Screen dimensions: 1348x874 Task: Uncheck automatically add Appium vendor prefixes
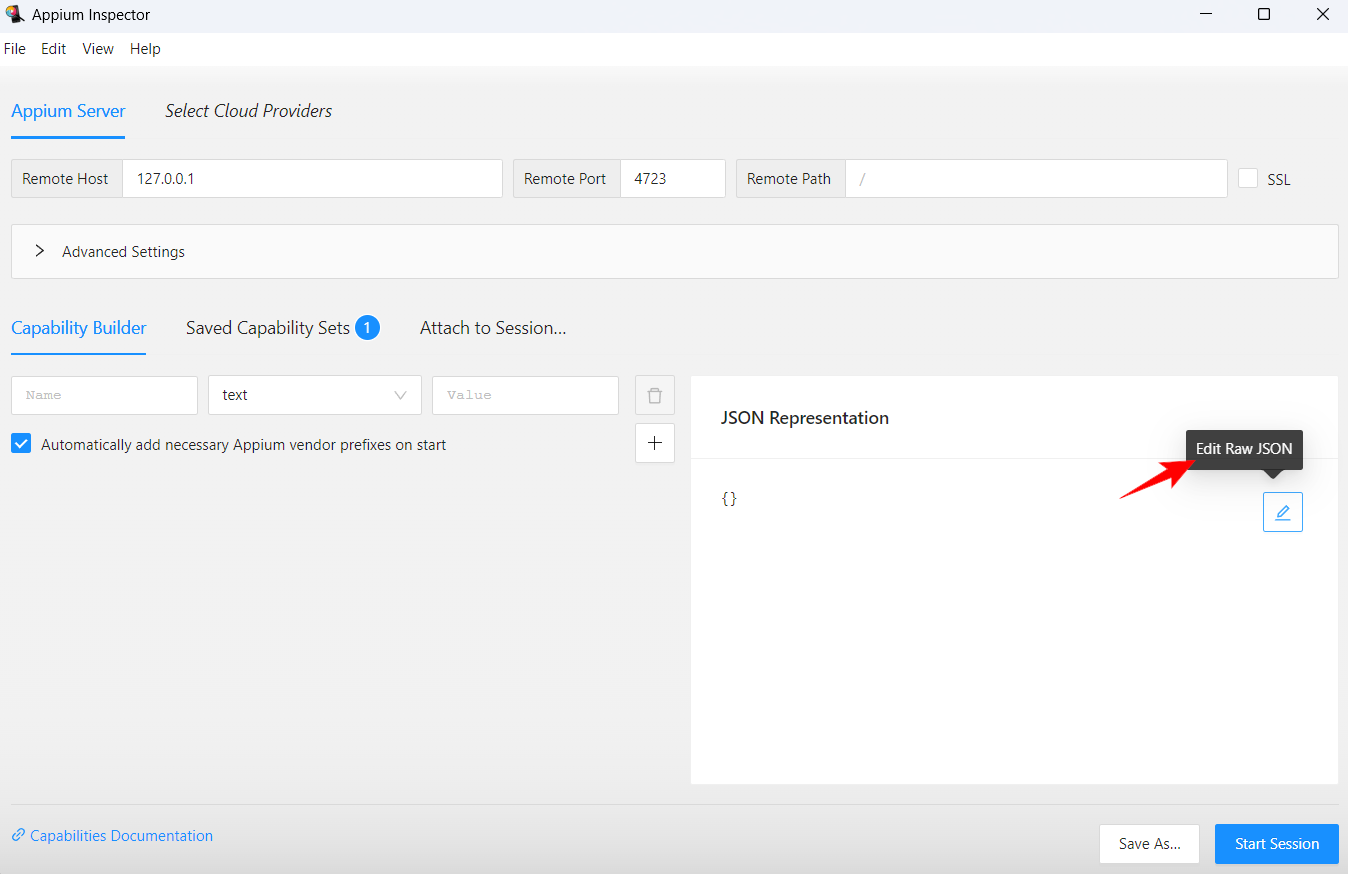tap(21, 444)
